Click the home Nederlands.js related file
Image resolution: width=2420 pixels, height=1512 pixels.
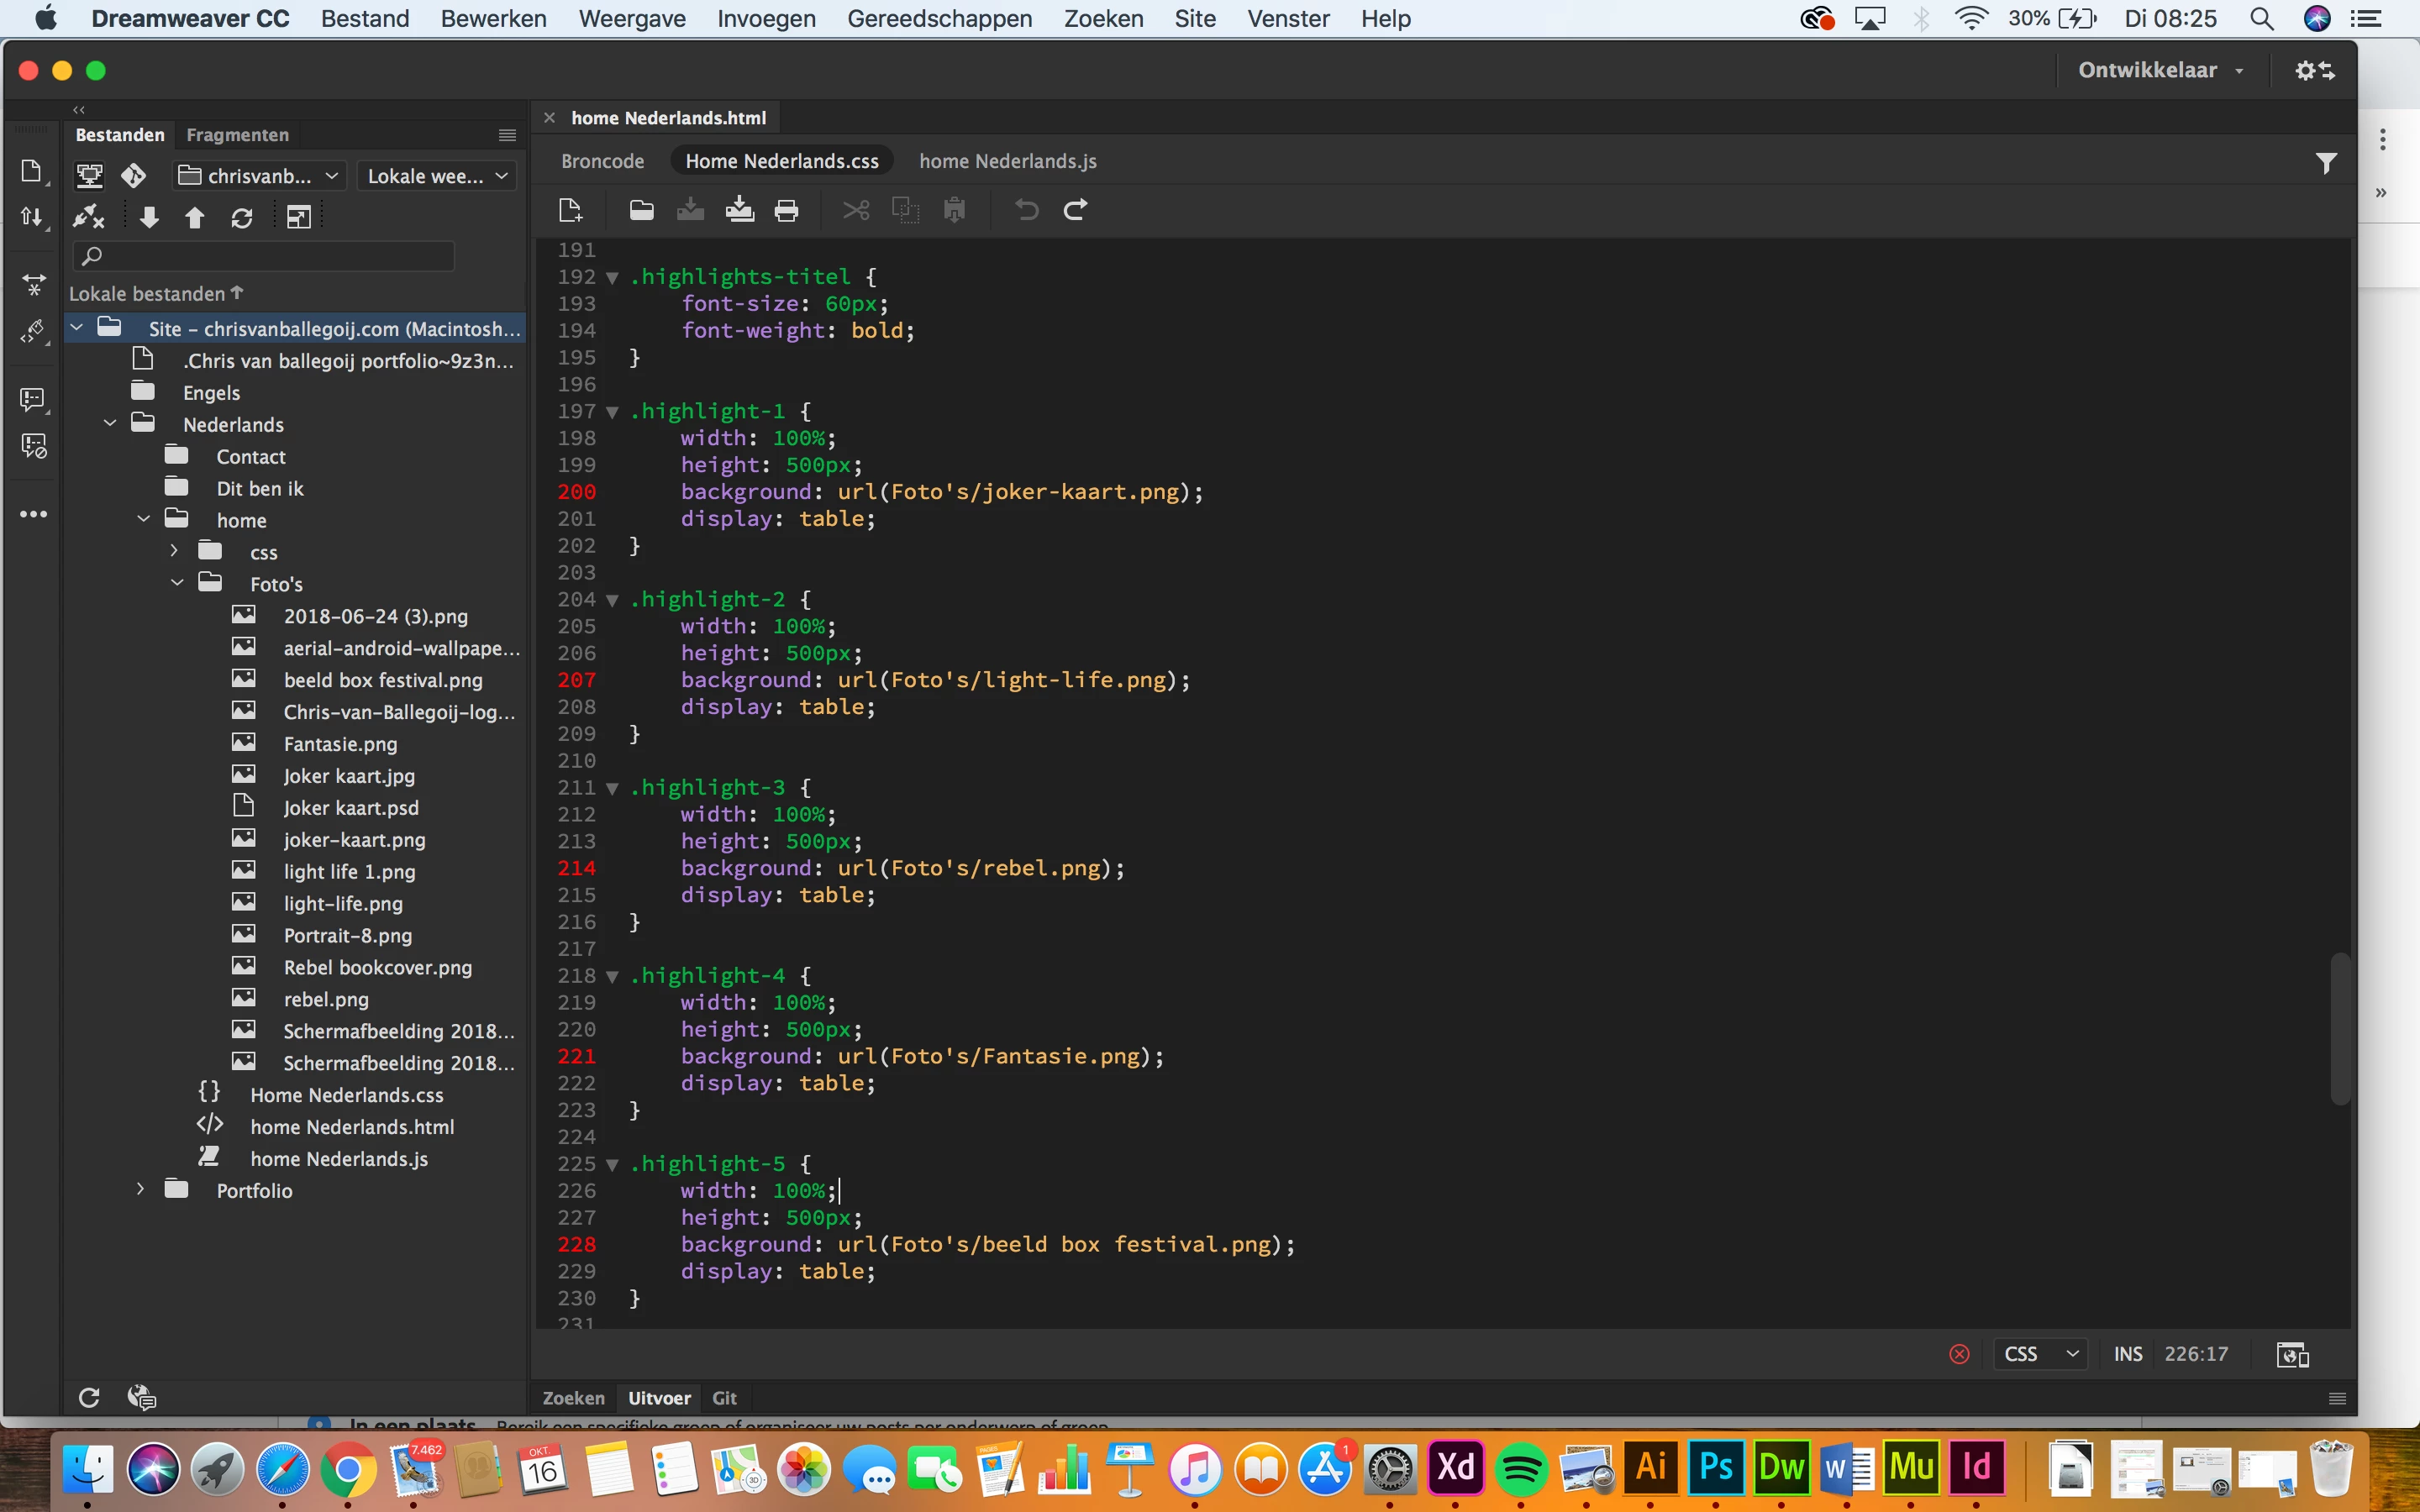1007,161
